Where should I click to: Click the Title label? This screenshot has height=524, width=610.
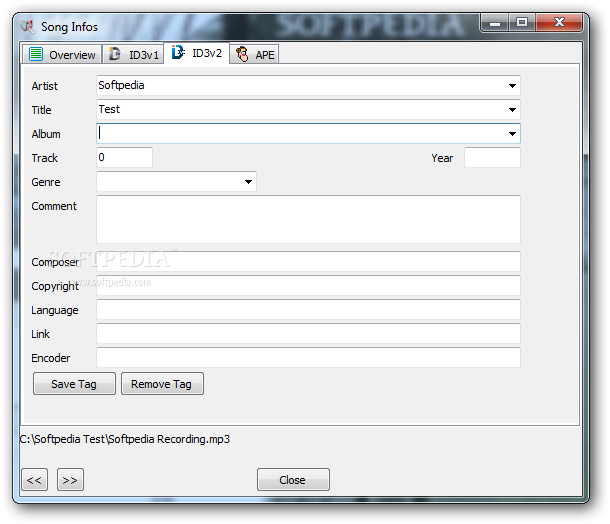tap(41, 110)
